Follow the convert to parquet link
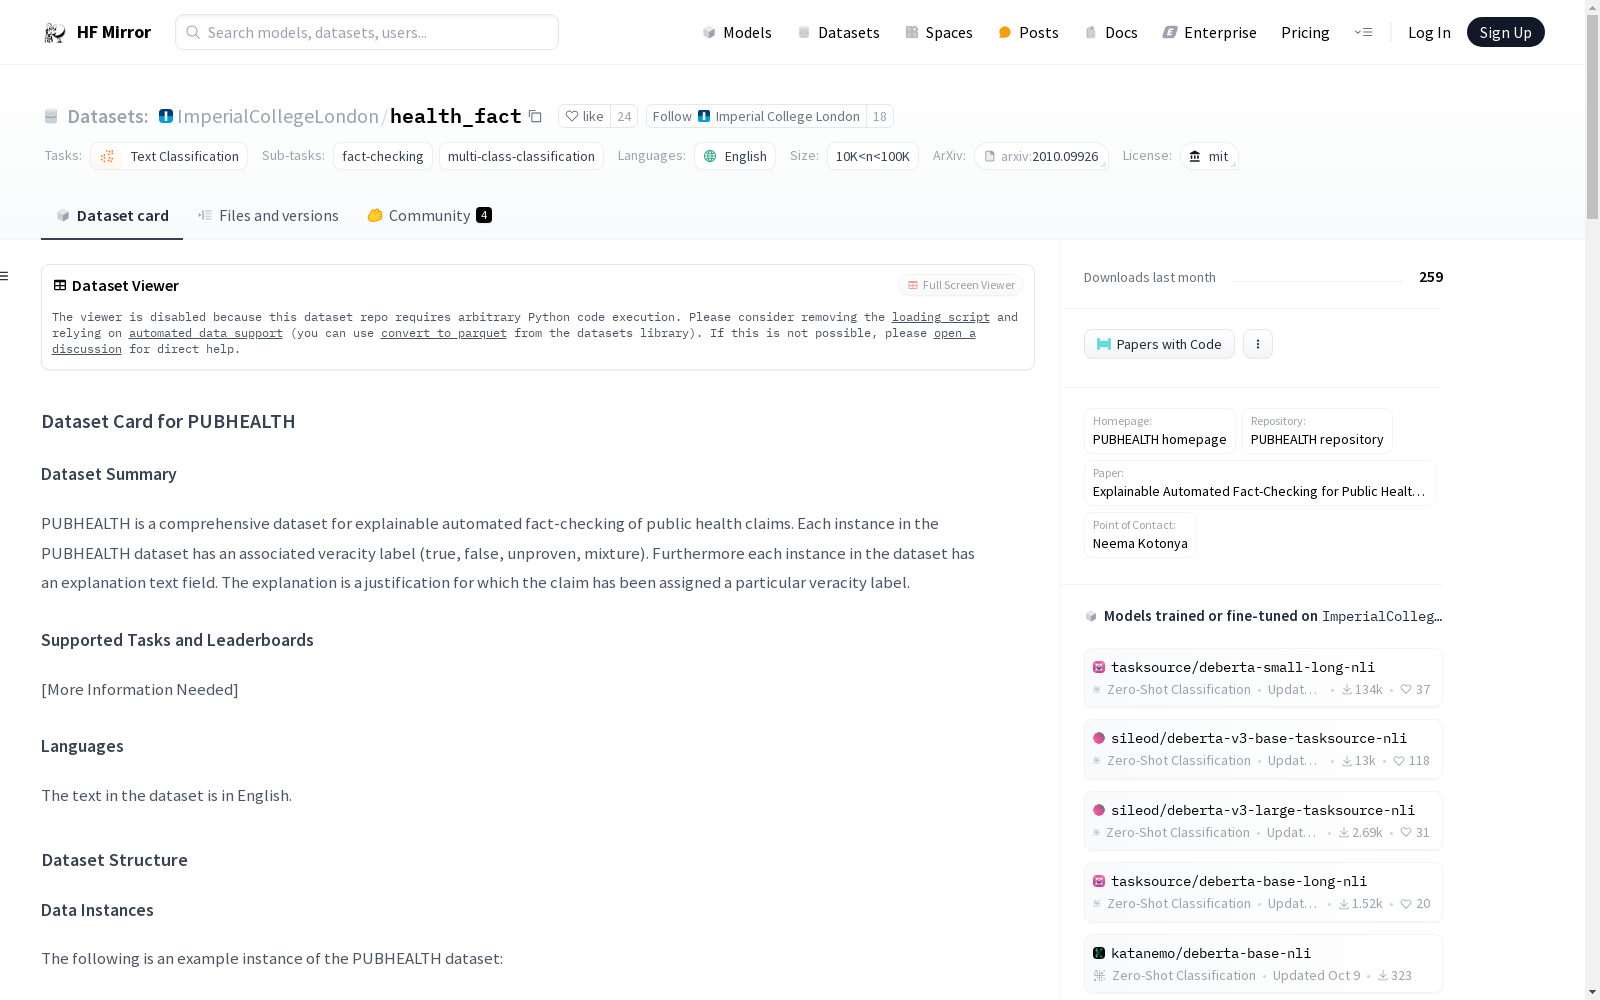This screenshot has height=1000, width=1600. click(x=444, y=333)
